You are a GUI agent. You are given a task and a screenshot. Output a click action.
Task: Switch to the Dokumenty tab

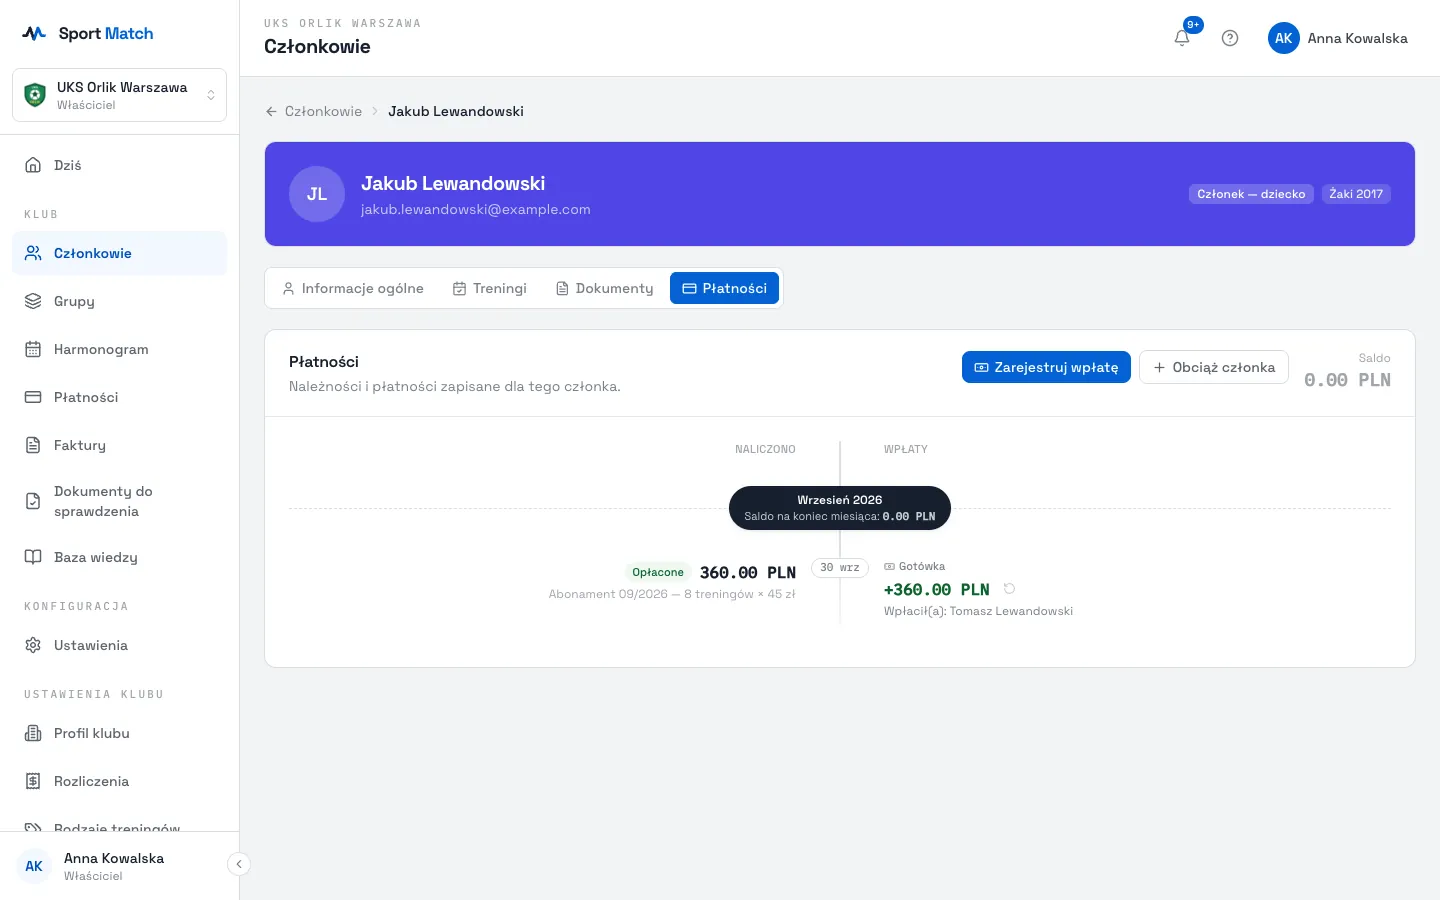pos(605,288)
